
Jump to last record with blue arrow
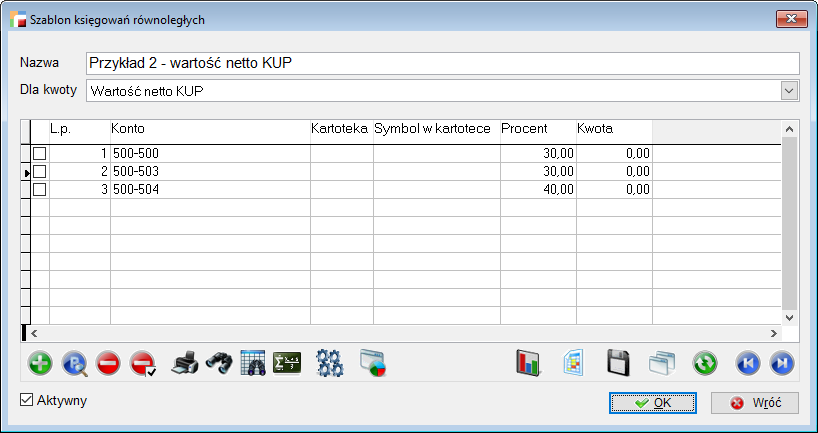pyautogui.click(x=784, y=363)
